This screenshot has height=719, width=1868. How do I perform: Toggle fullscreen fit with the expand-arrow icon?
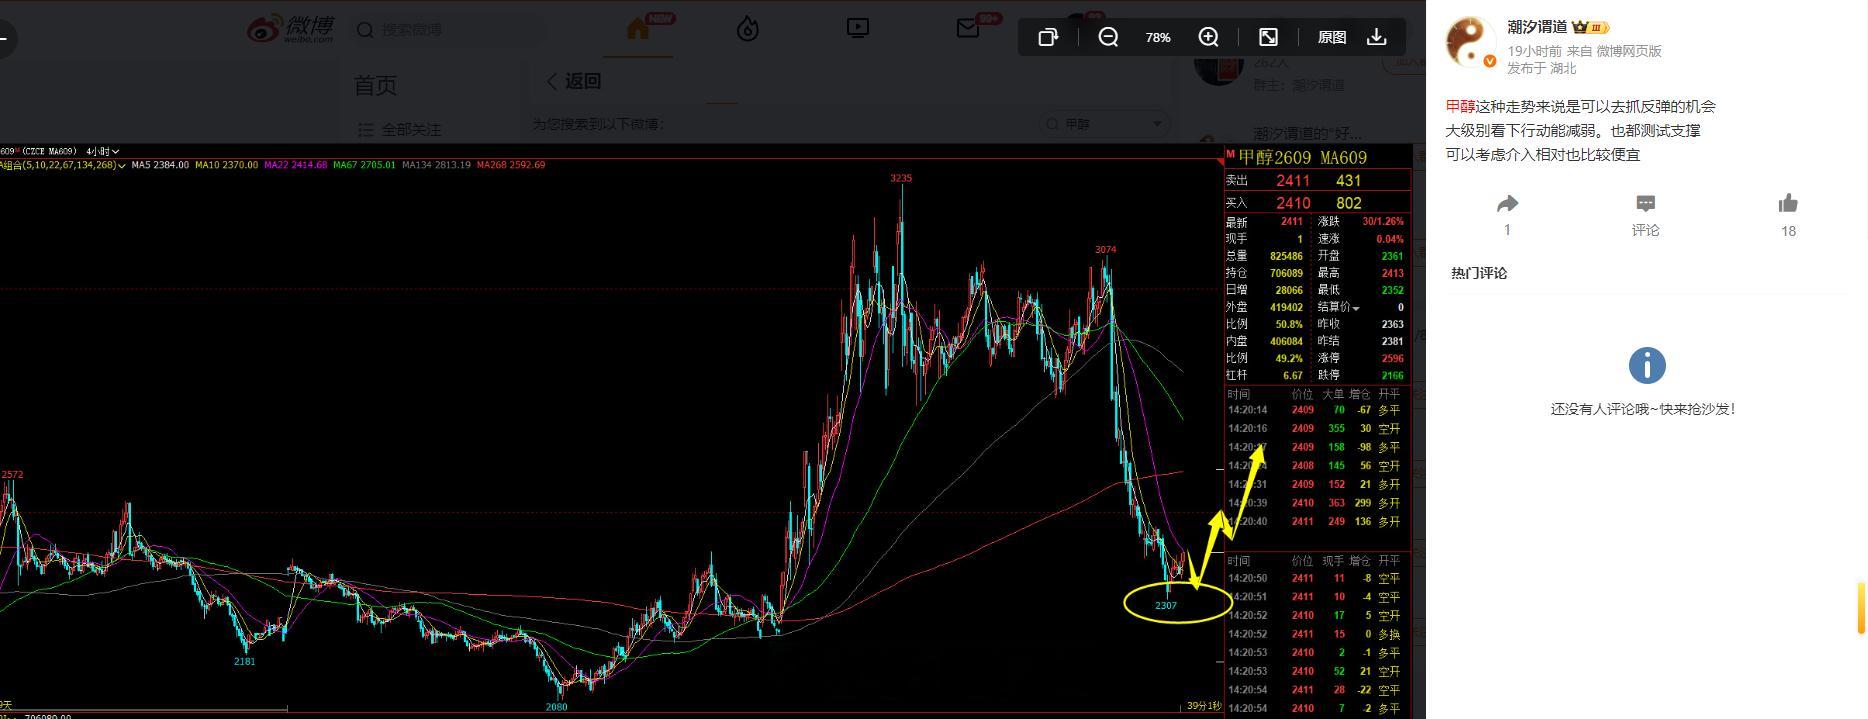(1268, 37)
